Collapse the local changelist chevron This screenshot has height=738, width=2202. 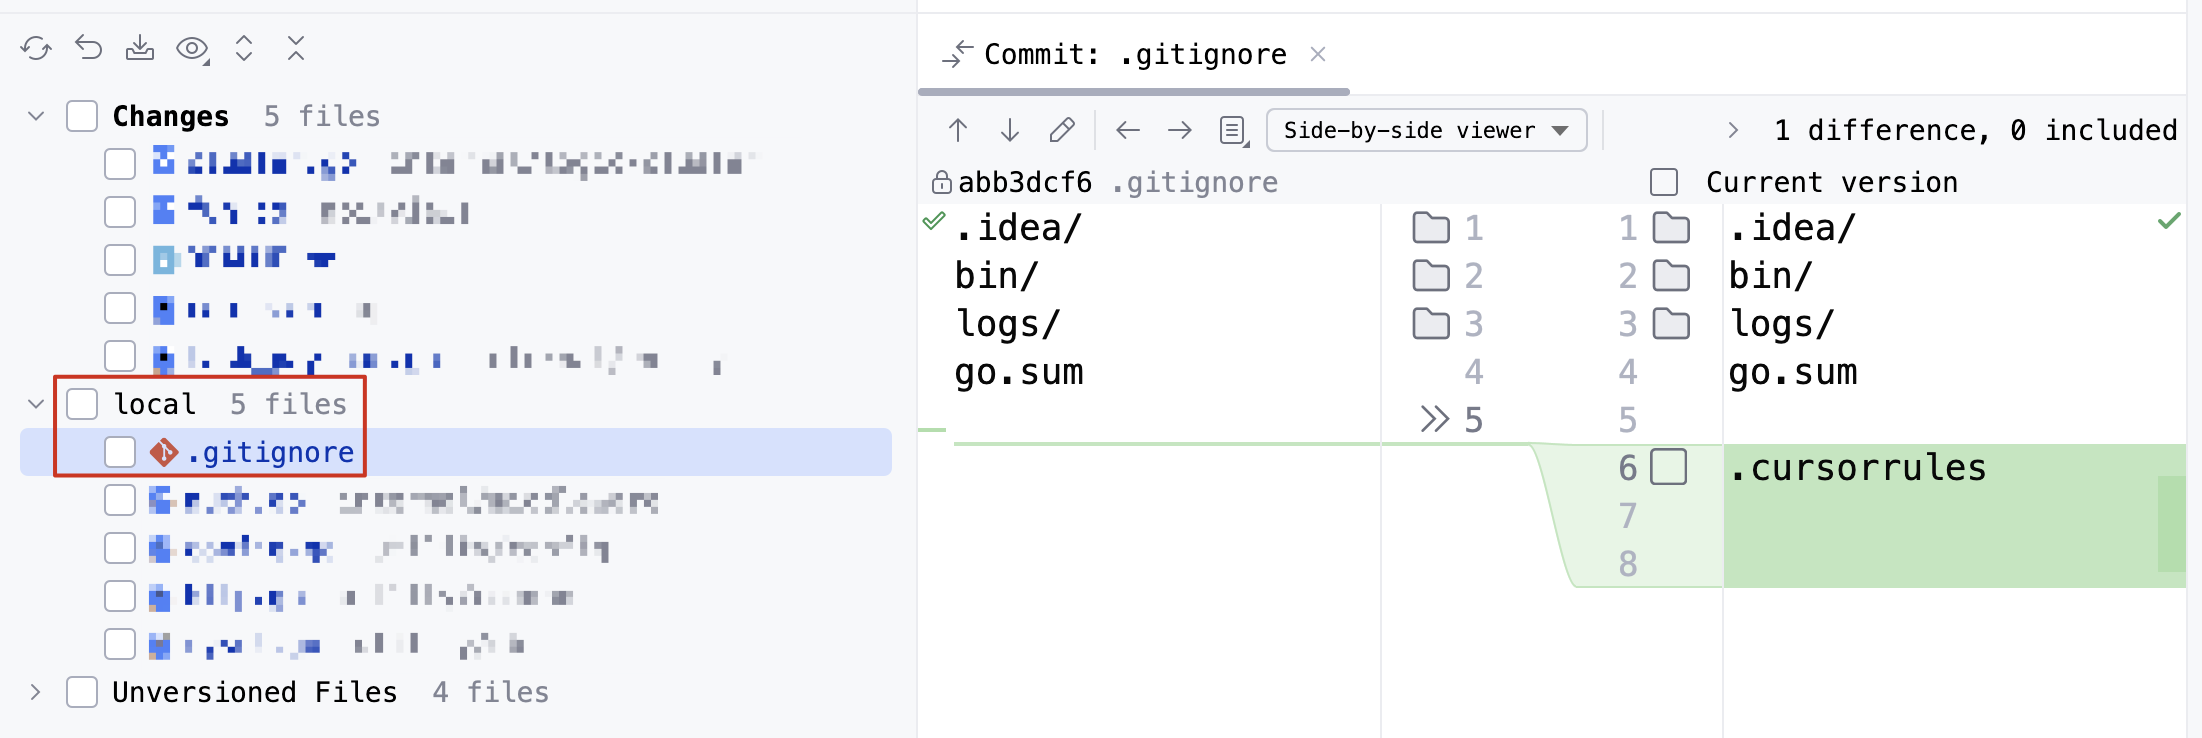coord(36,404)
